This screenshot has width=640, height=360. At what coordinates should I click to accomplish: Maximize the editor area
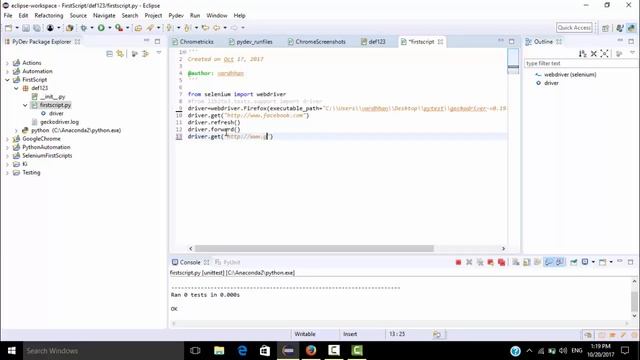[512, 41]
